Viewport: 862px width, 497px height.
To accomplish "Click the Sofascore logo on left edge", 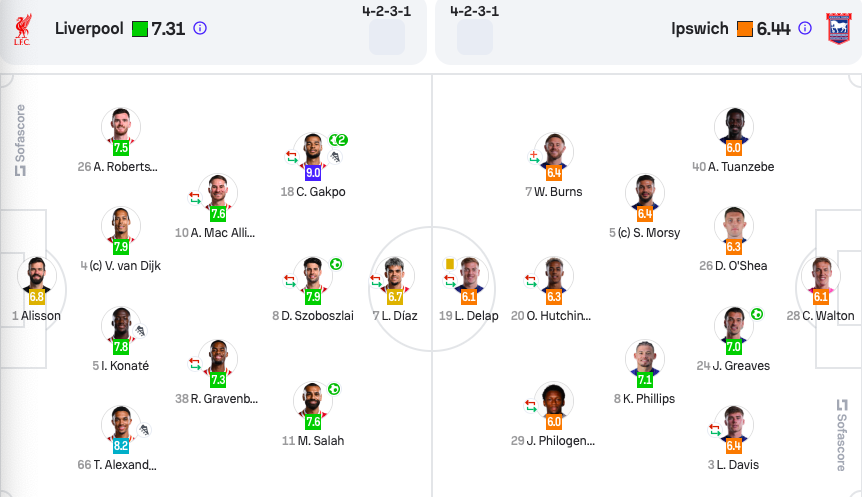I will [19, 140].
